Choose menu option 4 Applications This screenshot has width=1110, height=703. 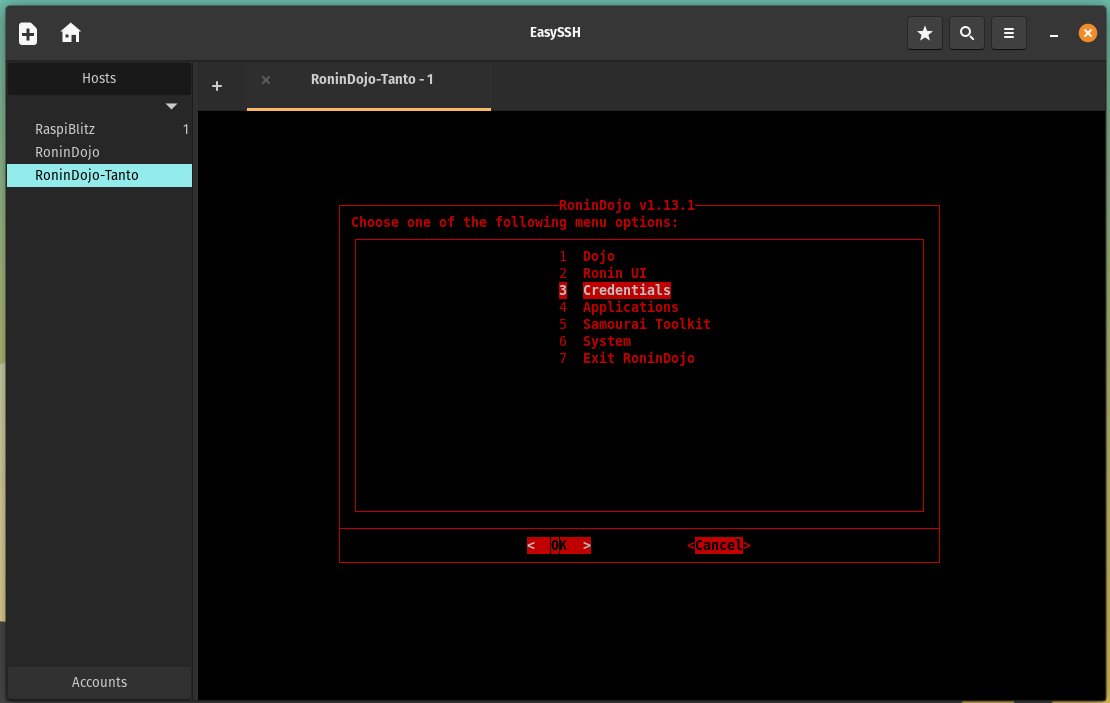tap(619, 307)
